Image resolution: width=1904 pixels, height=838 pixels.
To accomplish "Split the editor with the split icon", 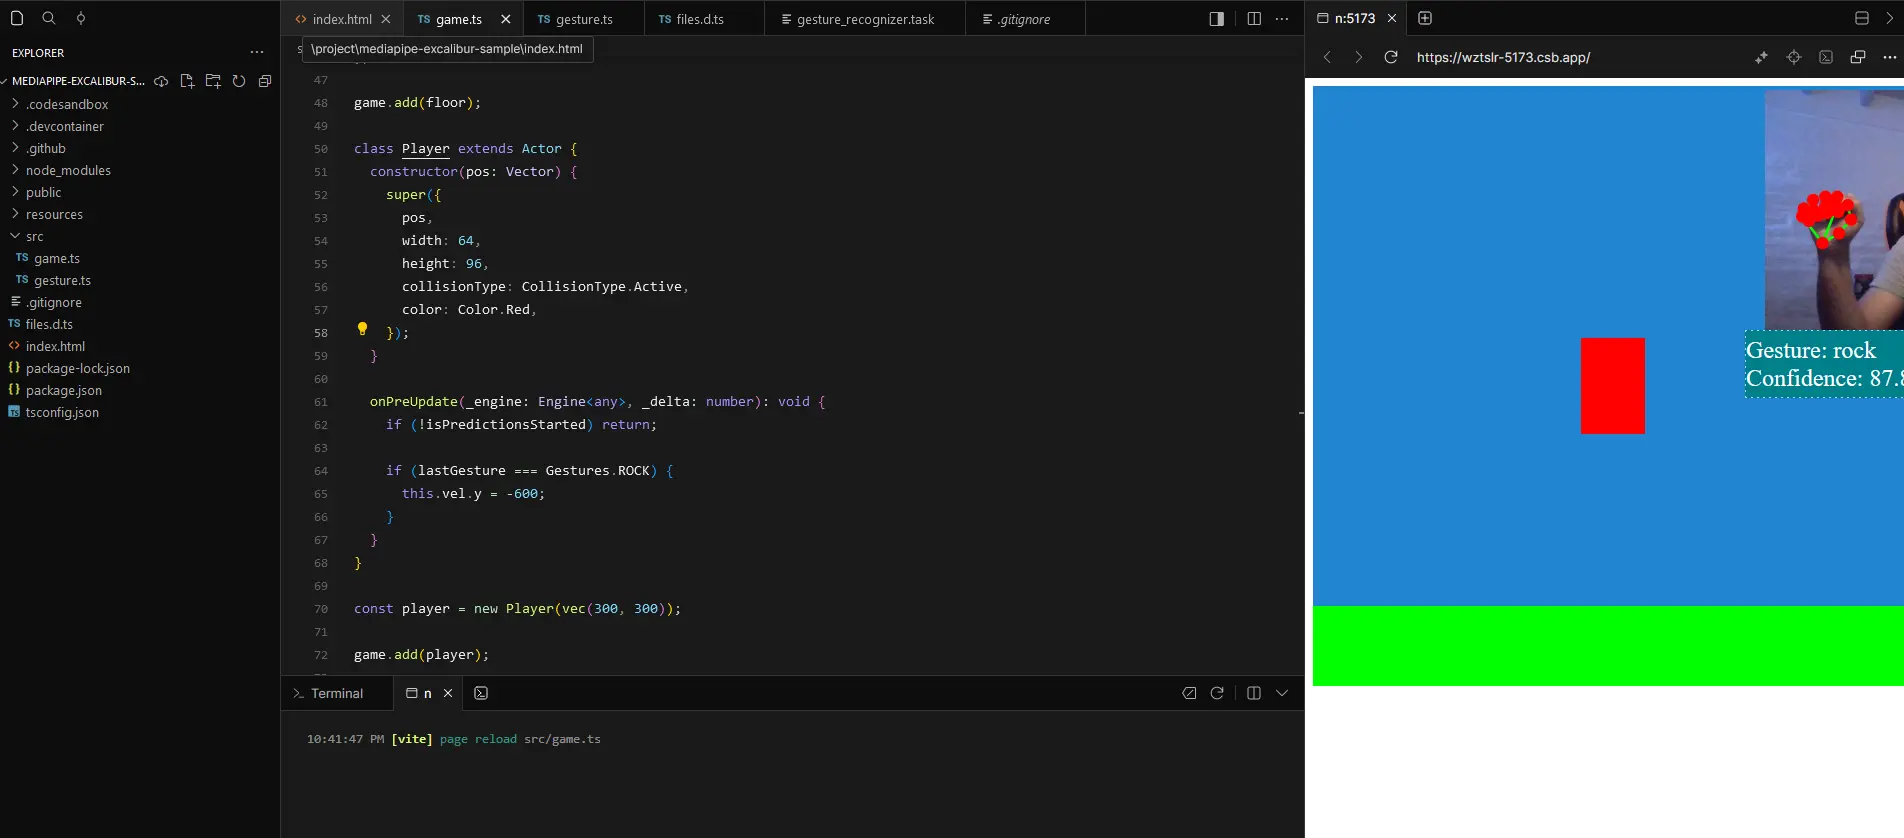I will 1253,19.
